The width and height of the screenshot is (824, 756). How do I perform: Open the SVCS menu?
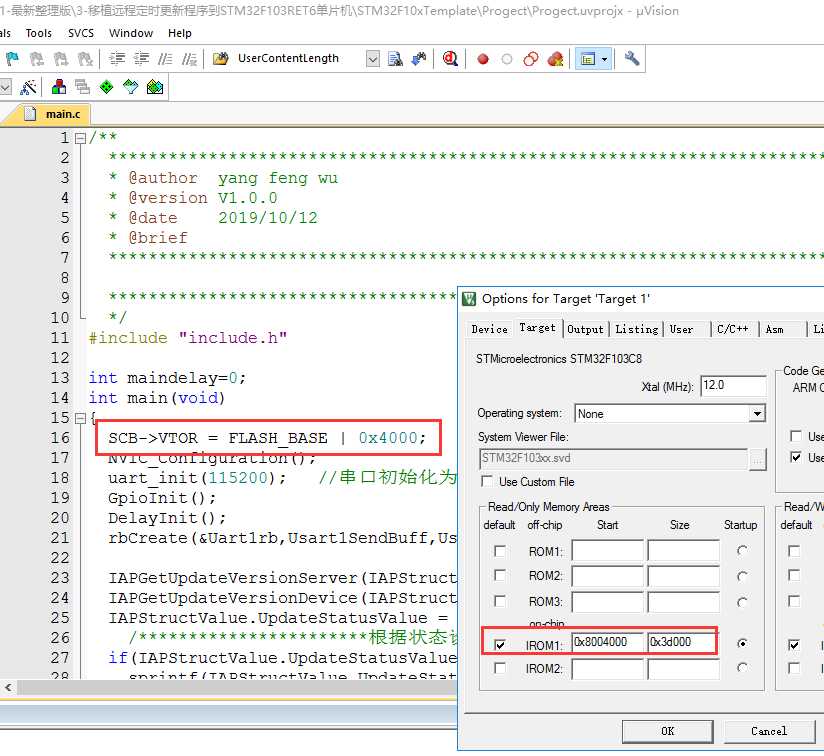click(x=81, y=33)
